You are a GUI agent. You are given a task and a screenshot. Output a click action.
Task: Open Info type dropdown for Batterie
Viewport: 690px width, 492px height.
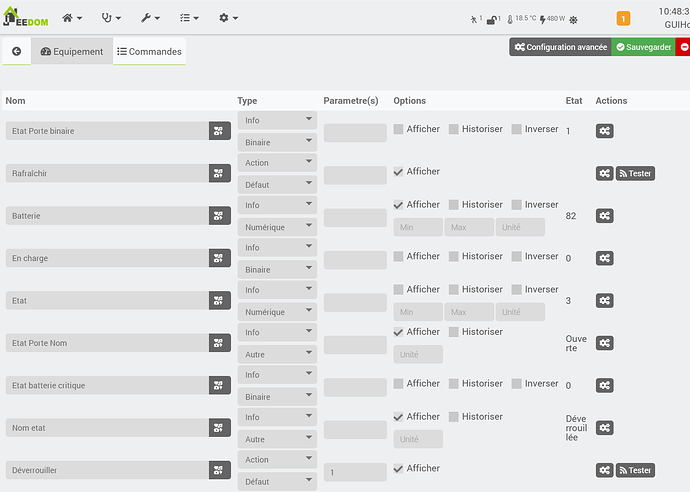tap(278, 205)
